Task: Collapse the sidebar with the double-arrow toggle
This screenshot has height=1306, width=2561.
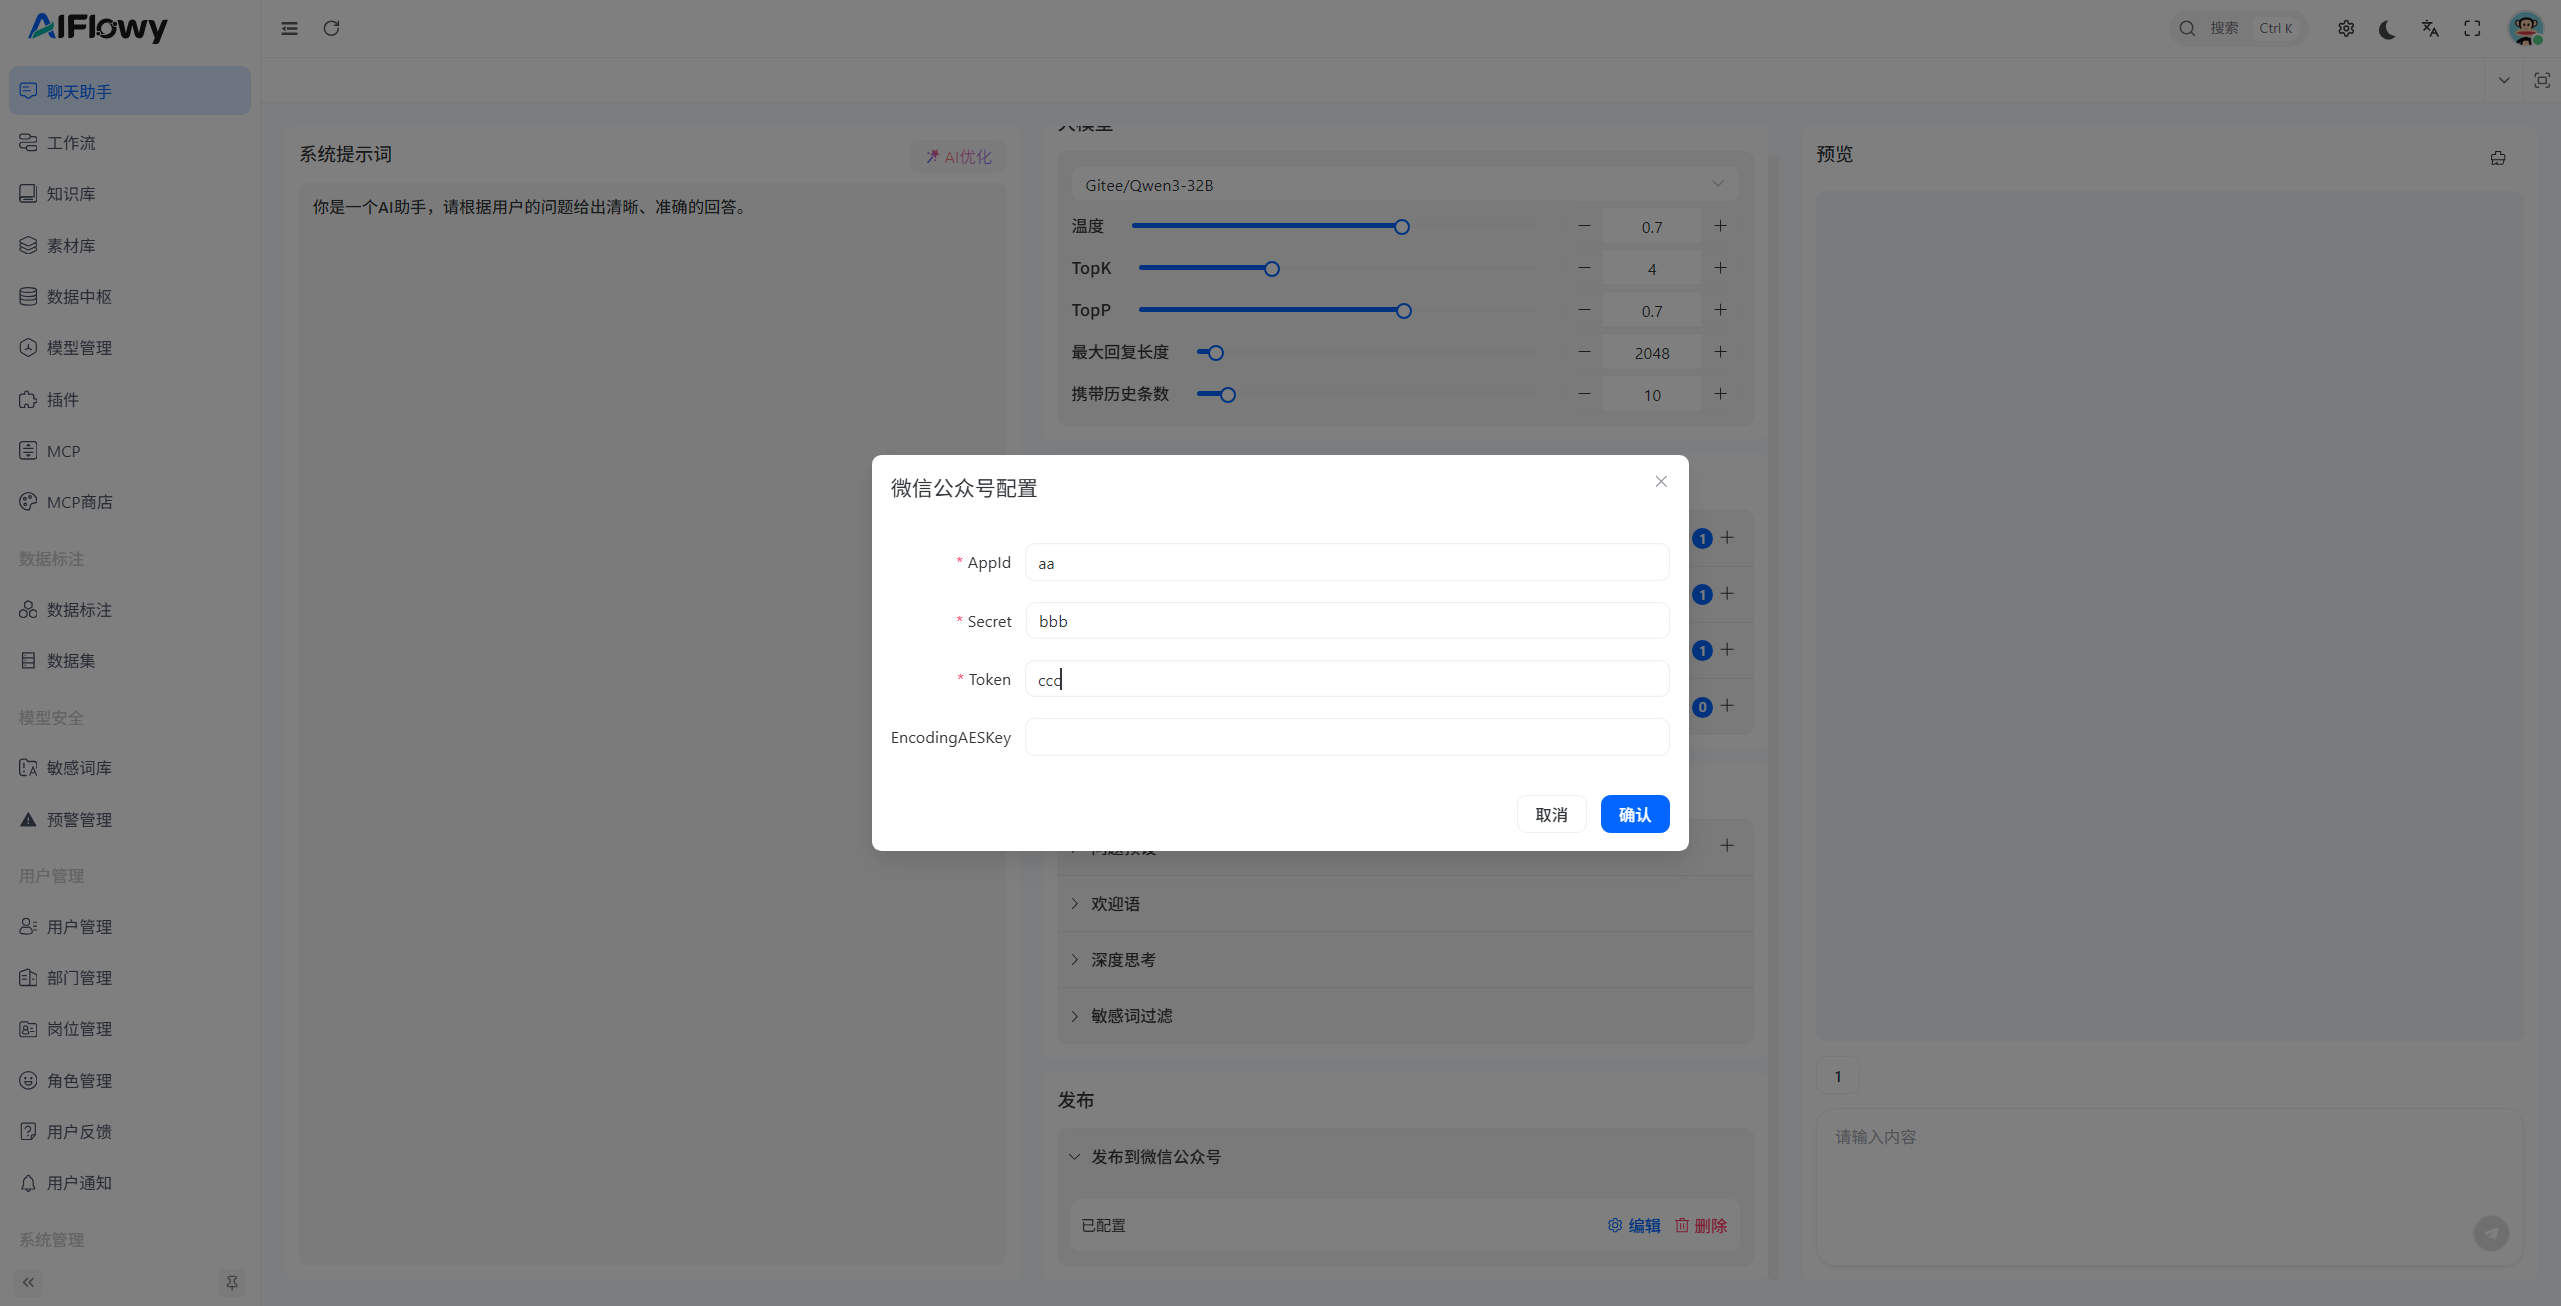Action: click(27, 1282)
